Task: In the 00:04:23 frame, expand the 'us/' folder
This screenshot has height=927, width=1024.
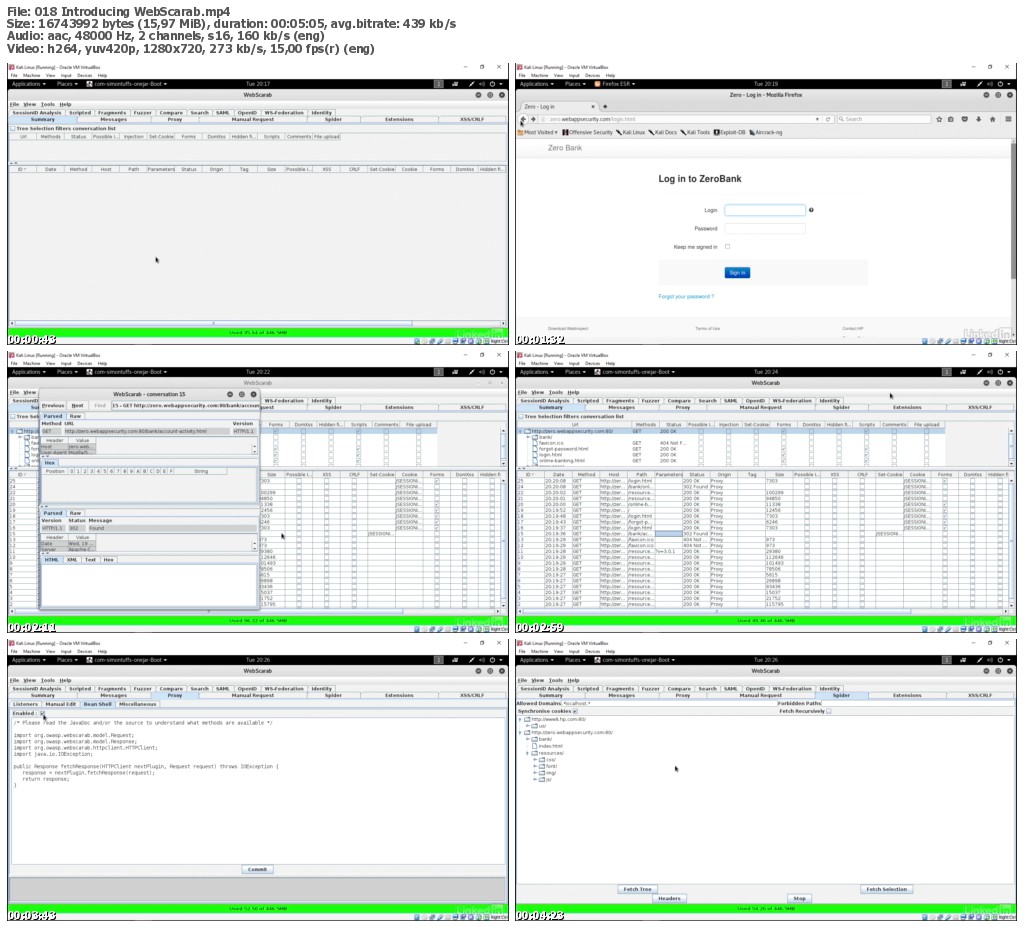Action: point(528,726)
